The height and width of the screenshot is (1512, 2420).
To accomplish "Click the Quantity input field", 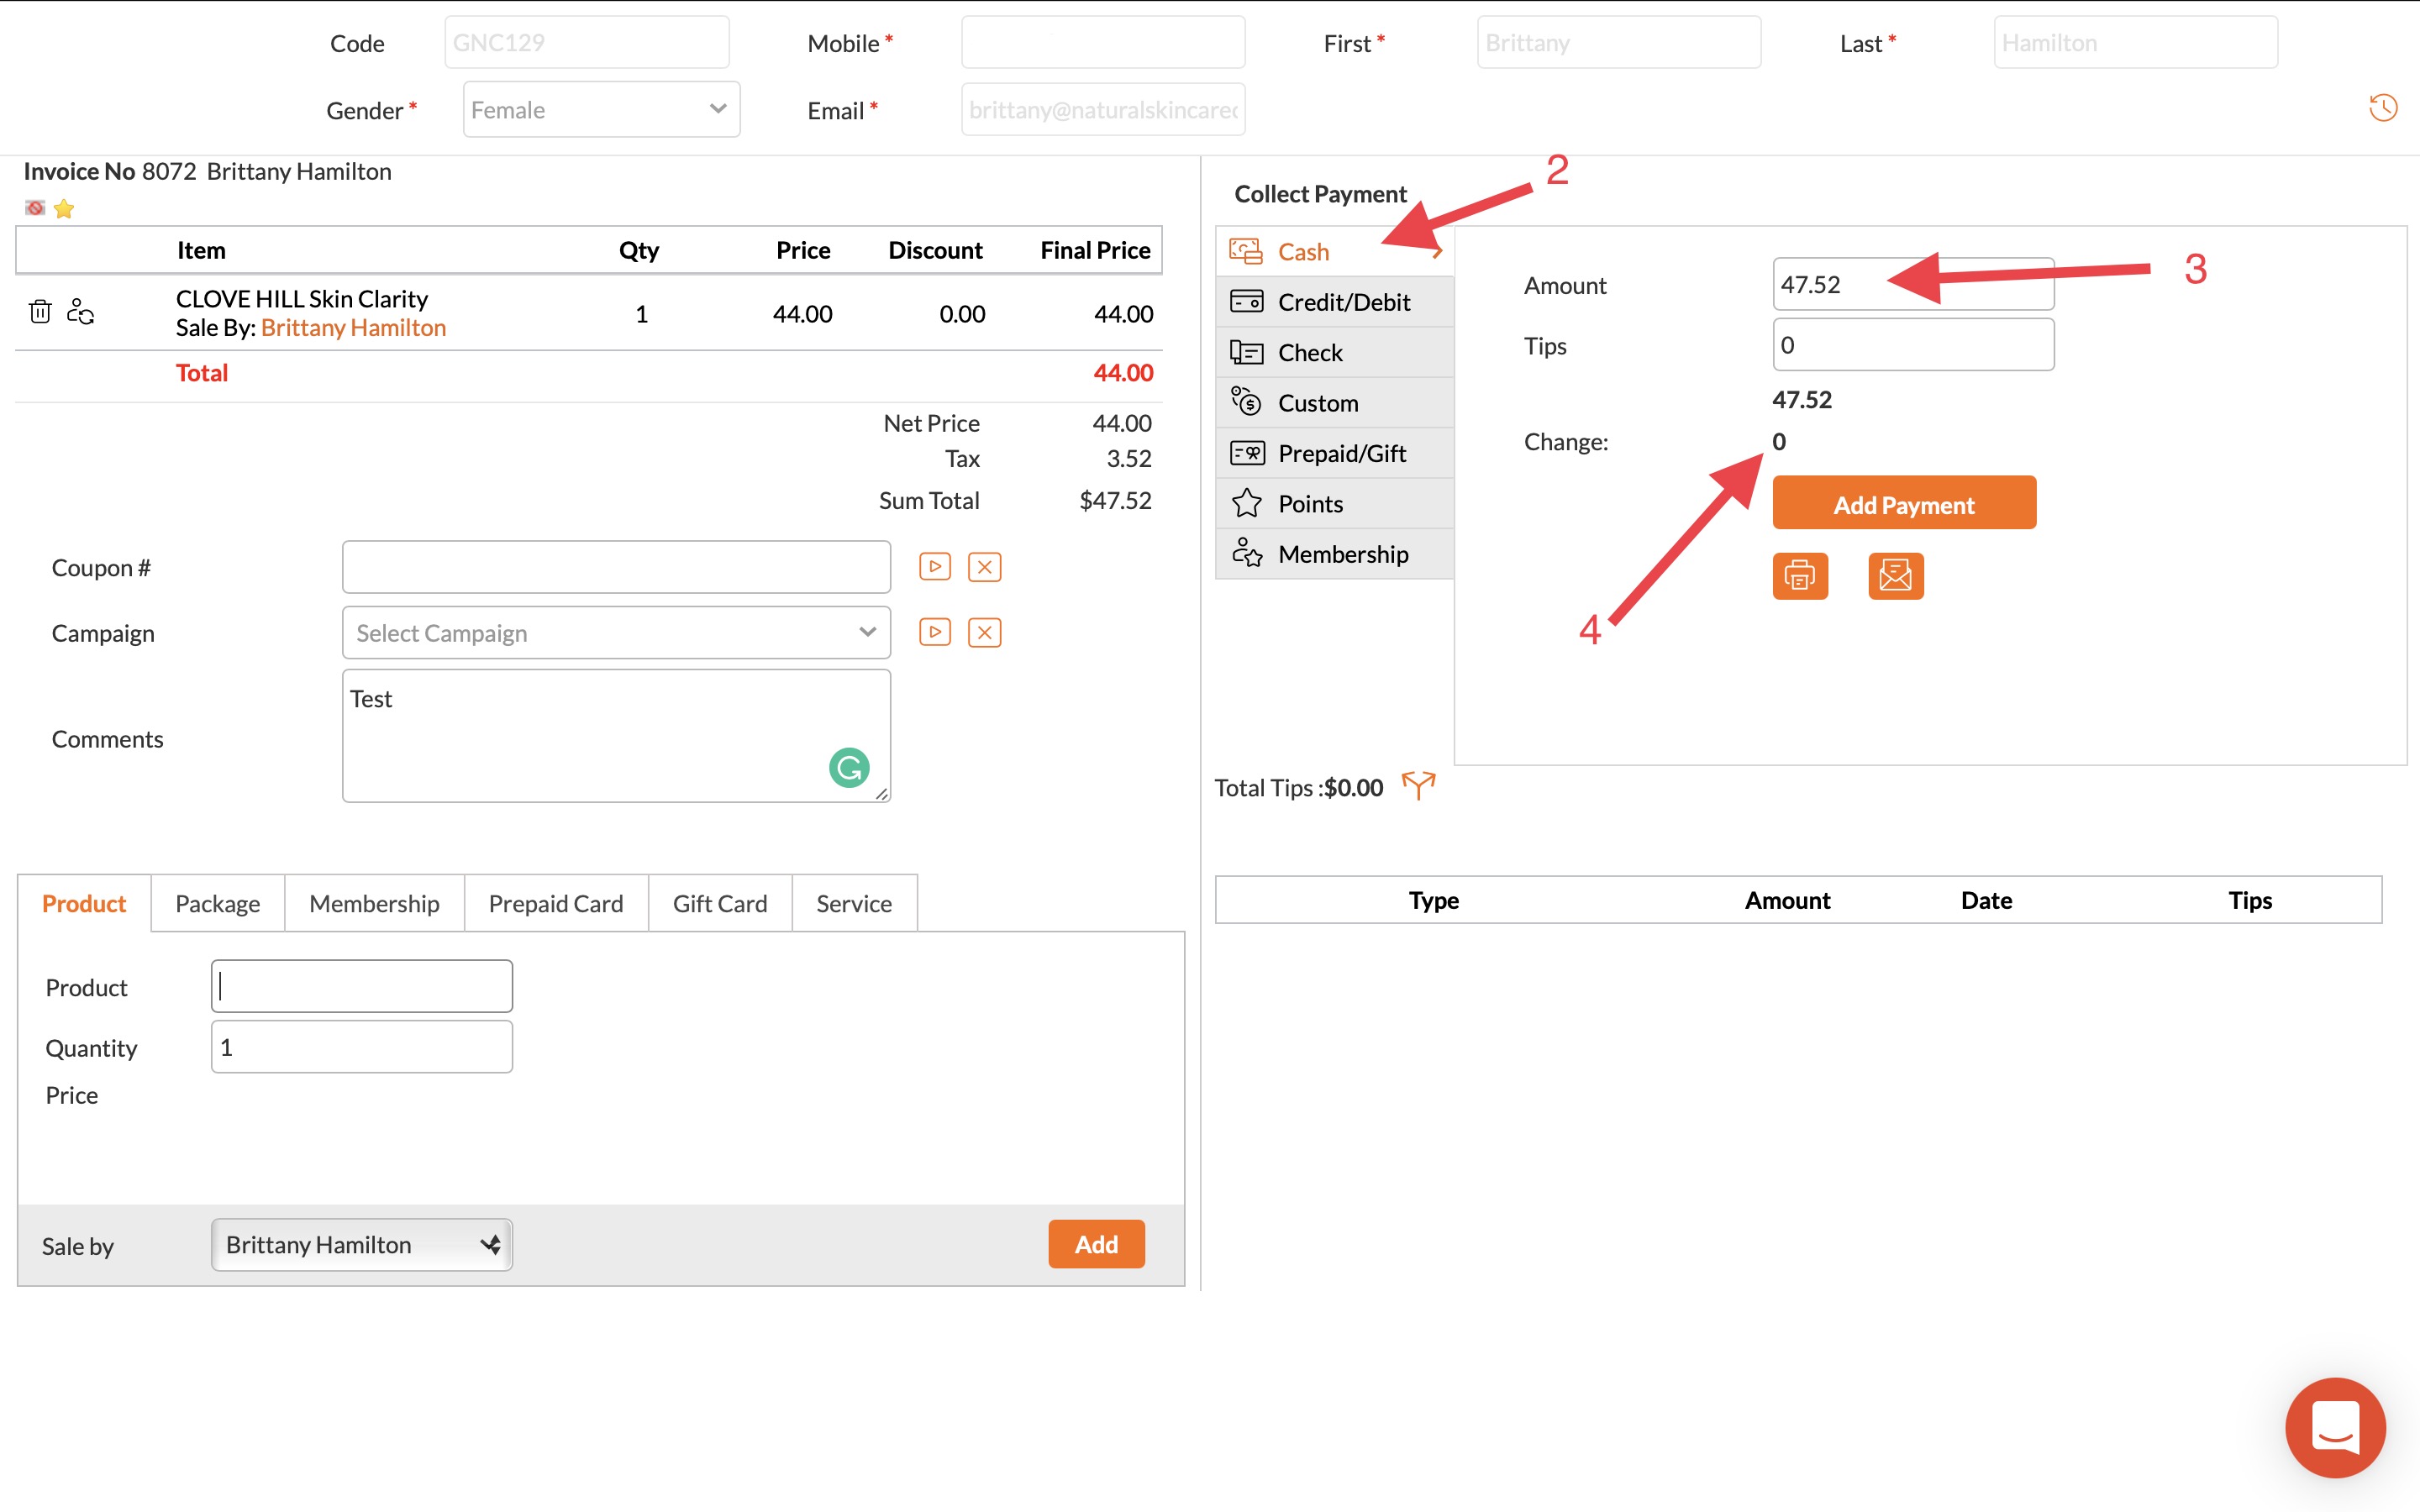I will point(362,1047).
